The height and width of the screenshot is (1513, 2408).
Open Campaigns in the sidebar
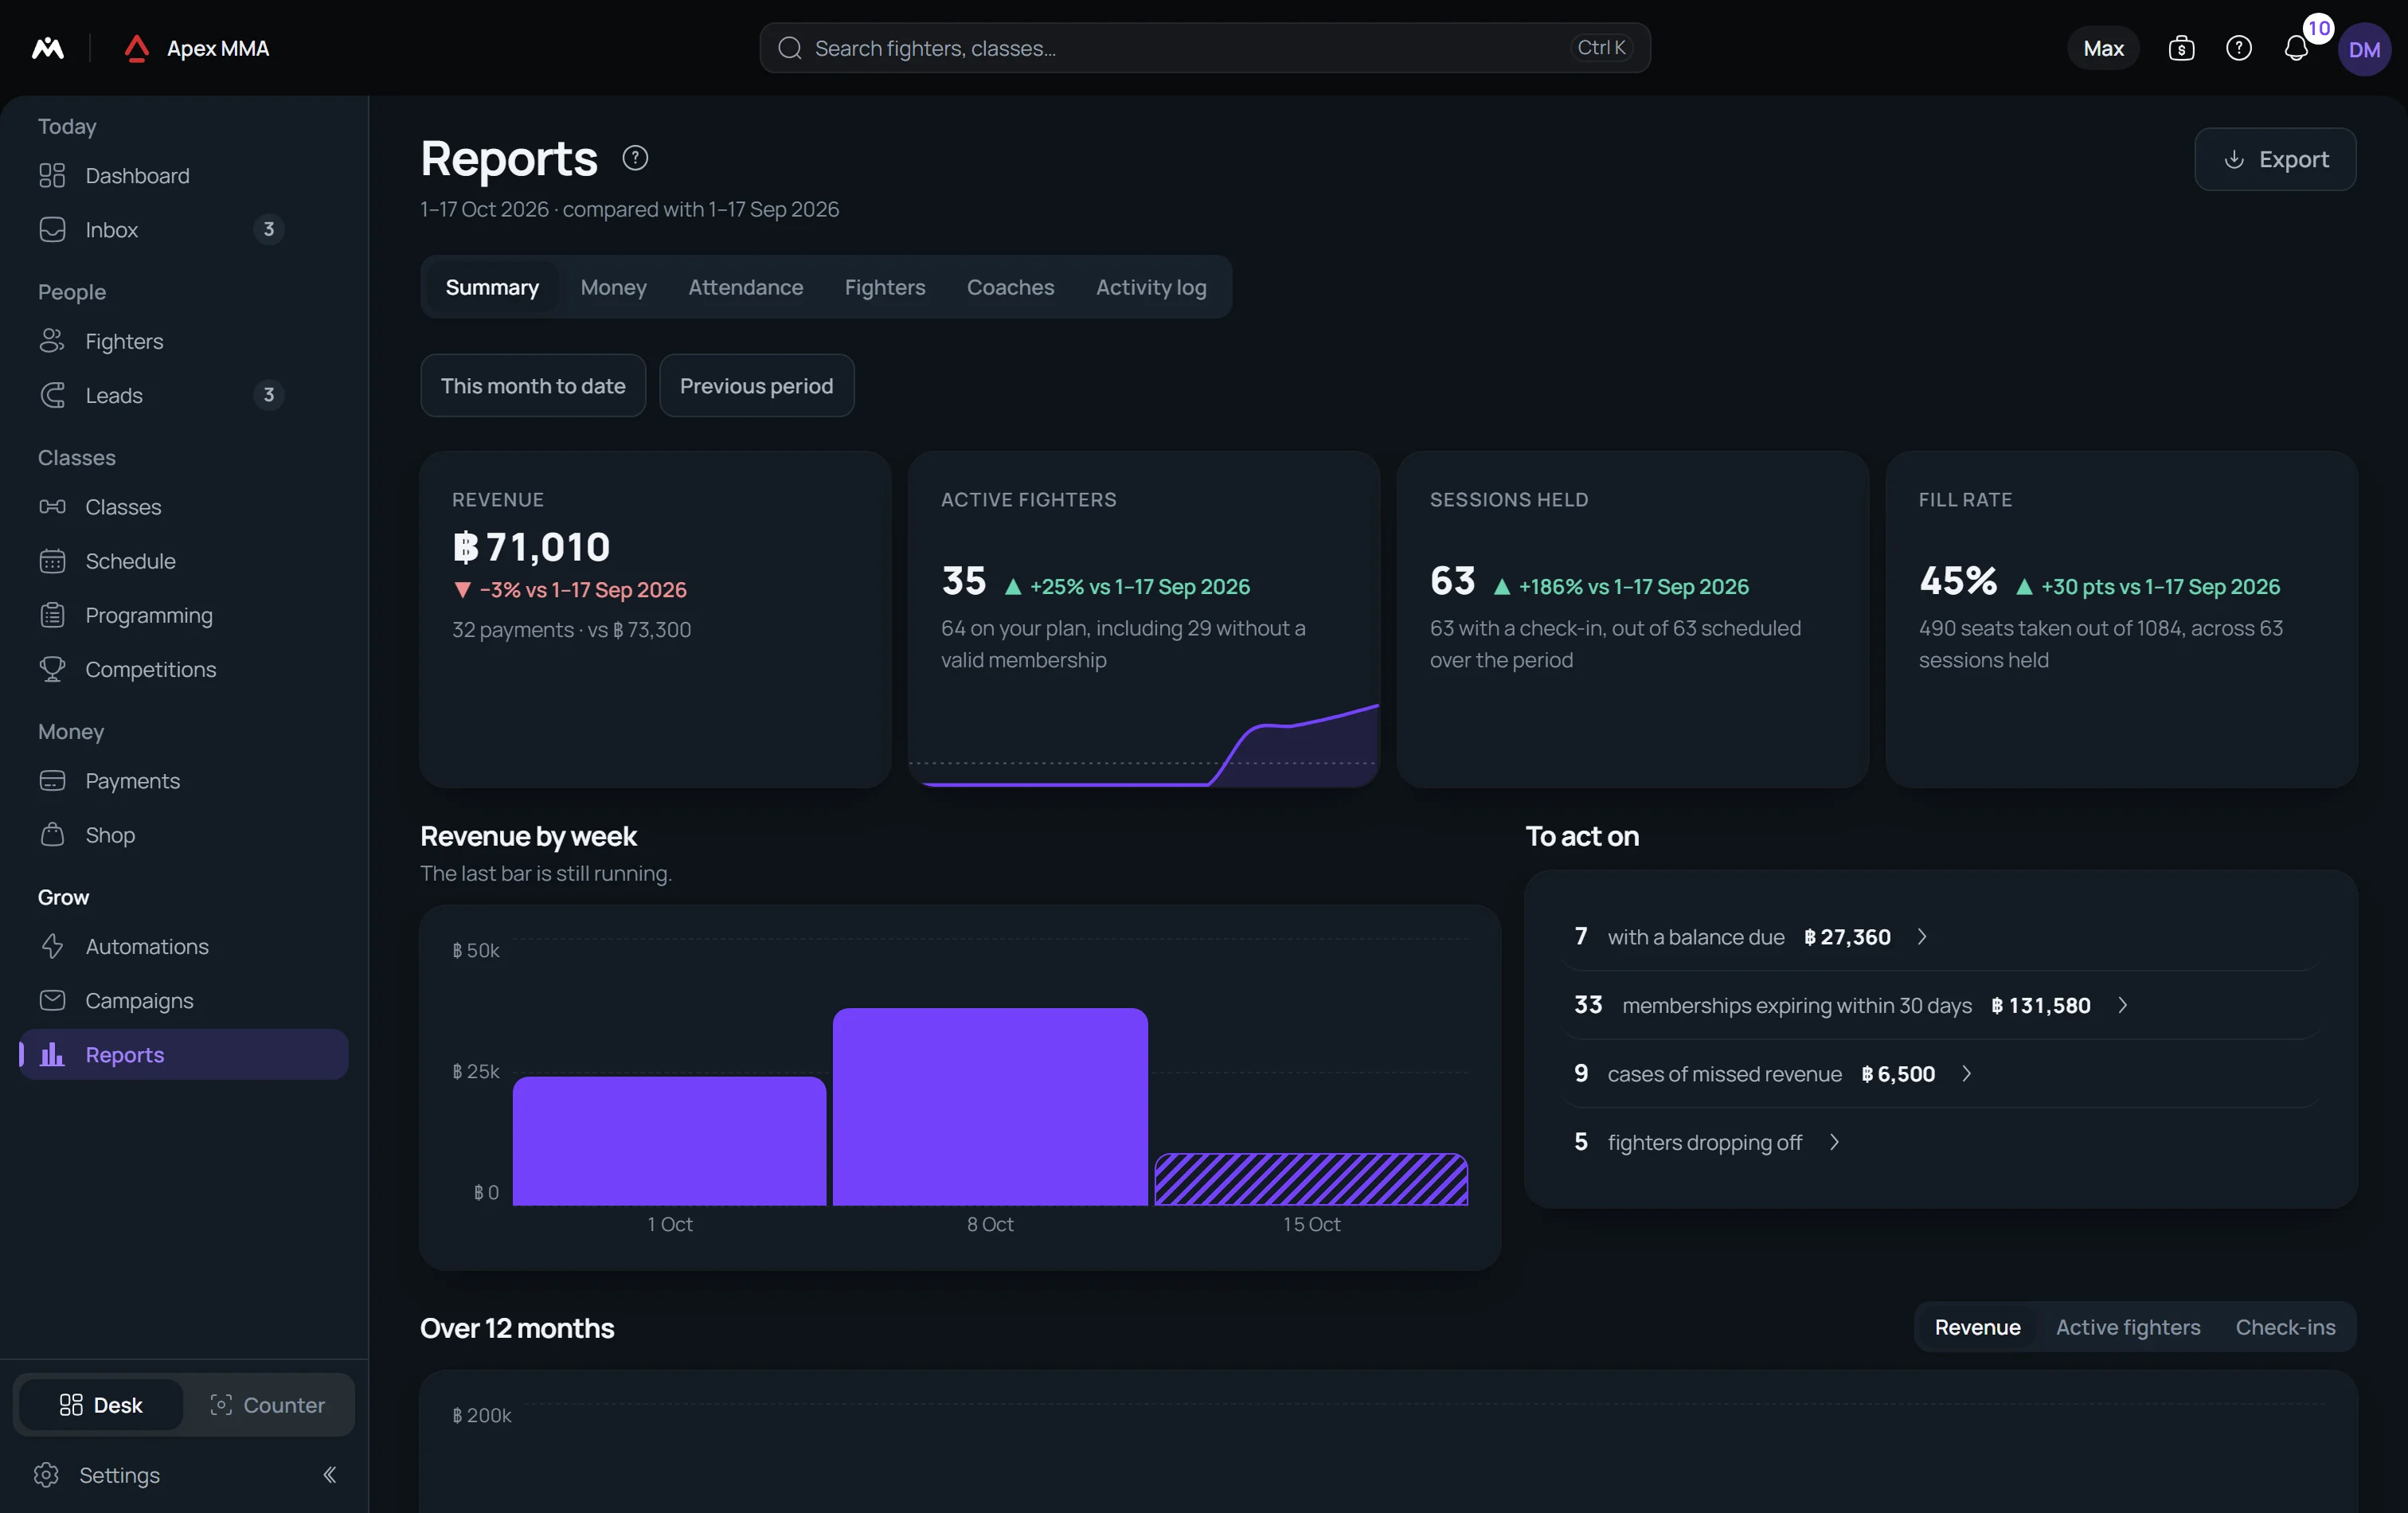184,1001
